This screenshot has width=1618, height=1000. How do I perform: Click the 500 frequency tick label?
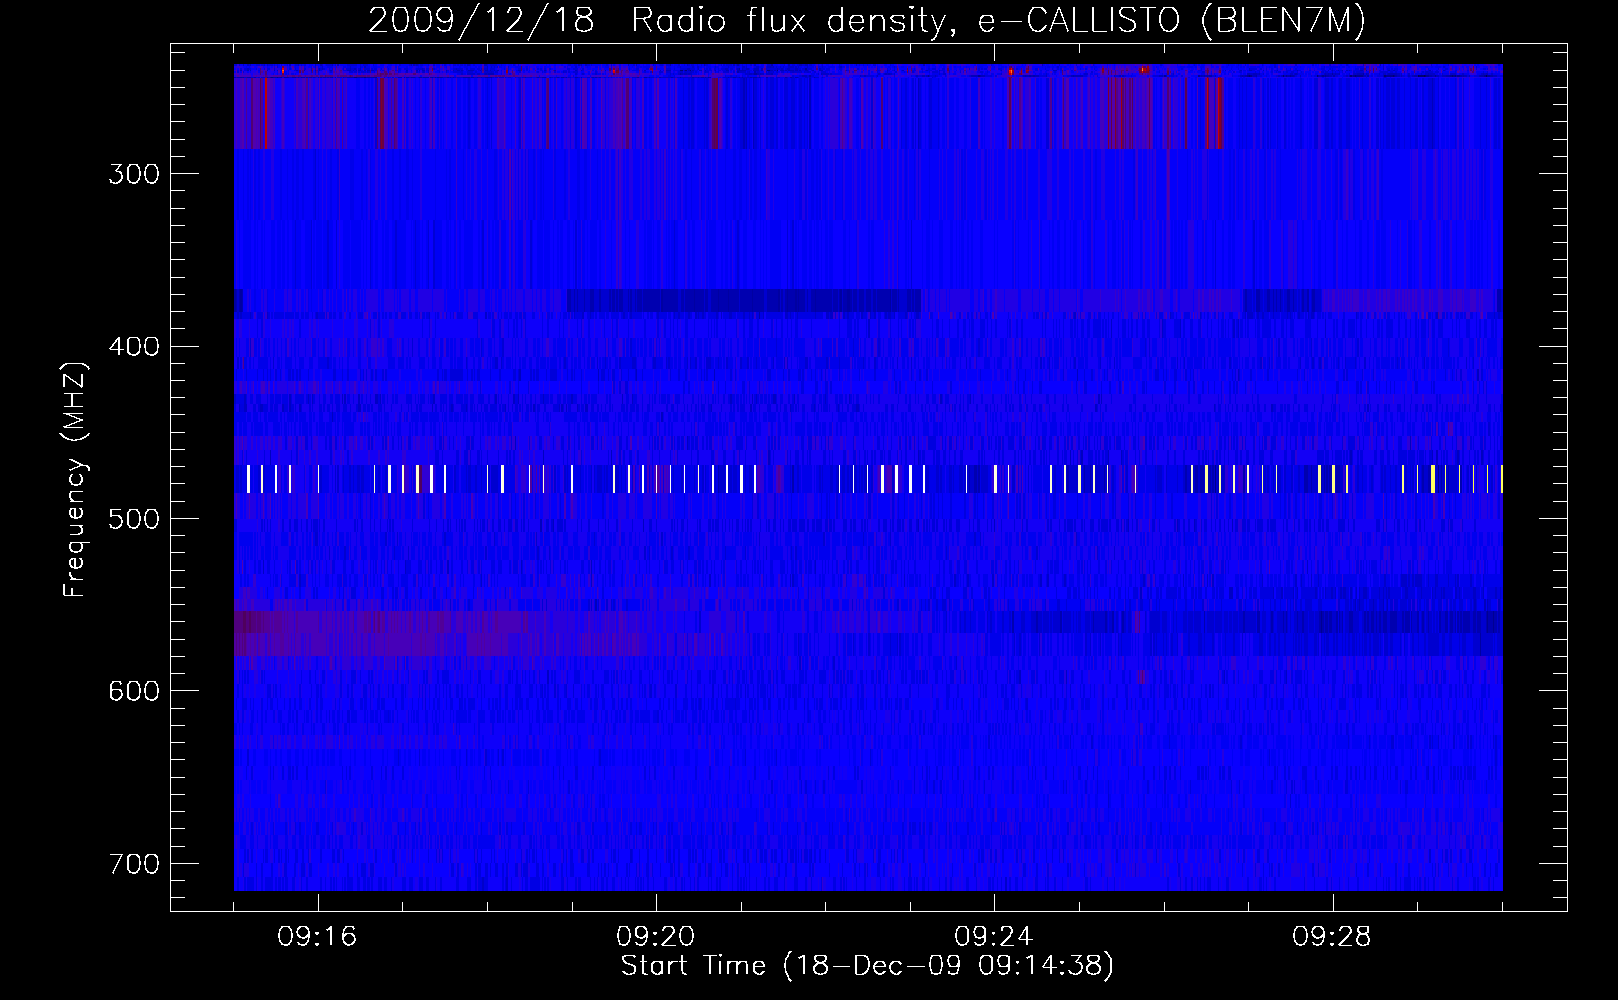tap(134, 519)
